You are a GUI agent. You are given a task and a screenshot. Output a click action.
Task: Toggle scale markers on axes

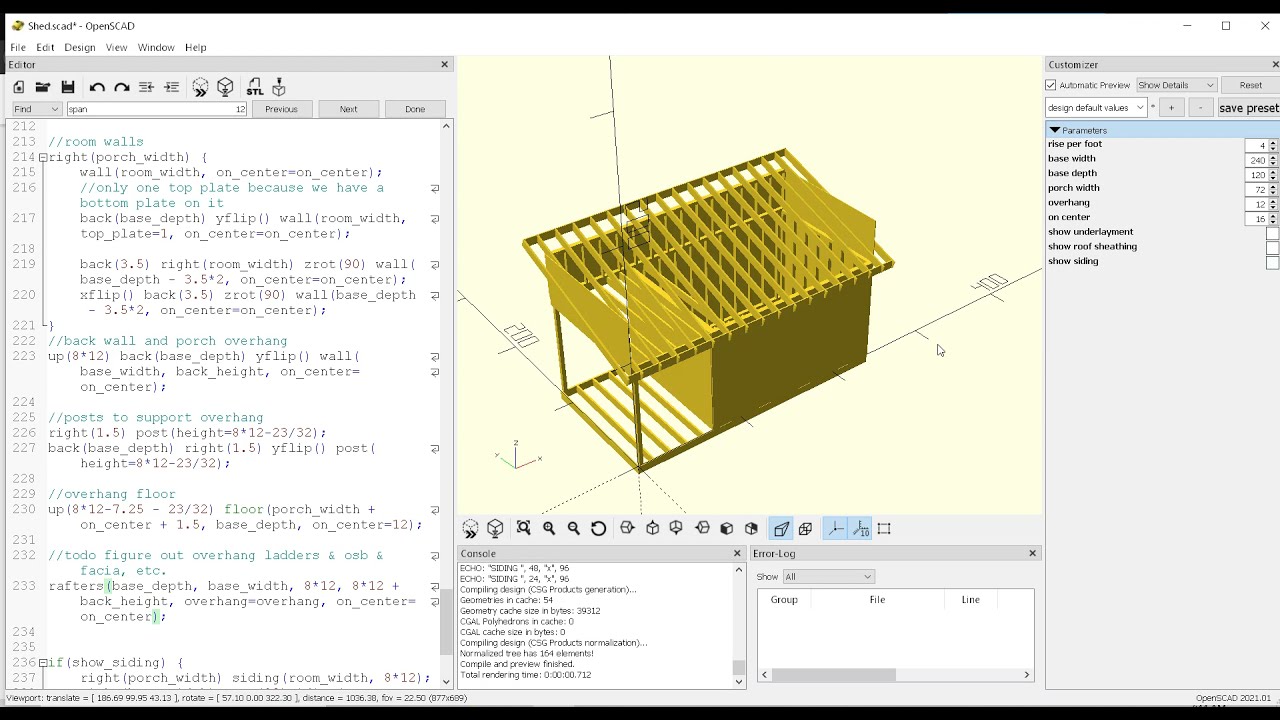pyautogui.click(x=860, y=528)
